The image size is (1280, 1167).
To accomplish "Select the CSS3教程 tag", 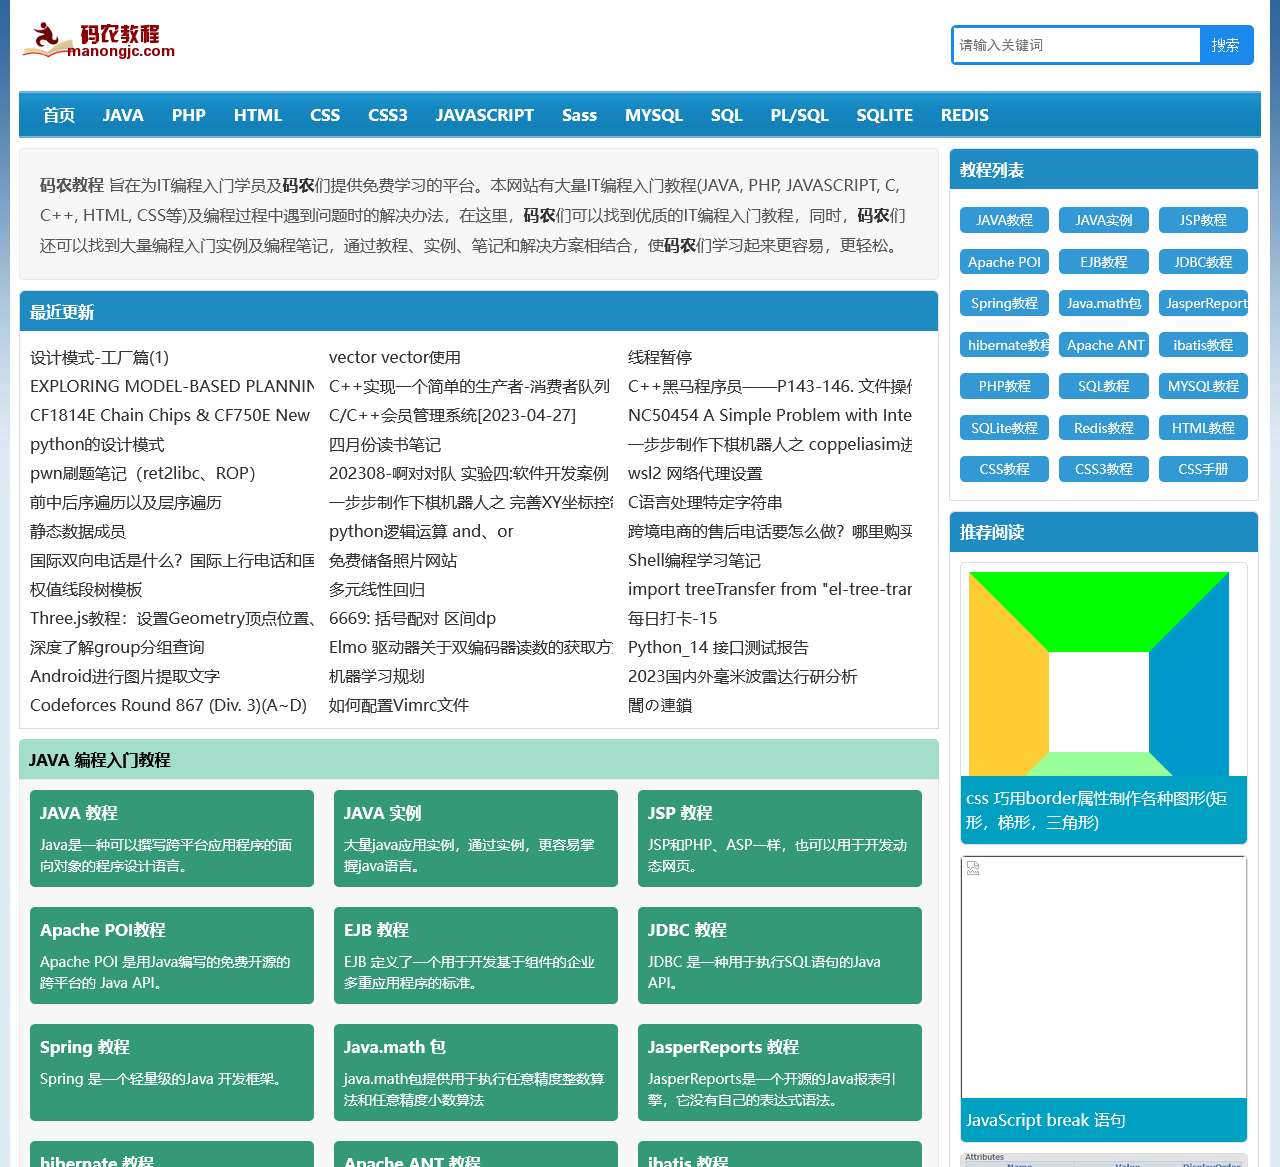I will (x=1104, y=469).
